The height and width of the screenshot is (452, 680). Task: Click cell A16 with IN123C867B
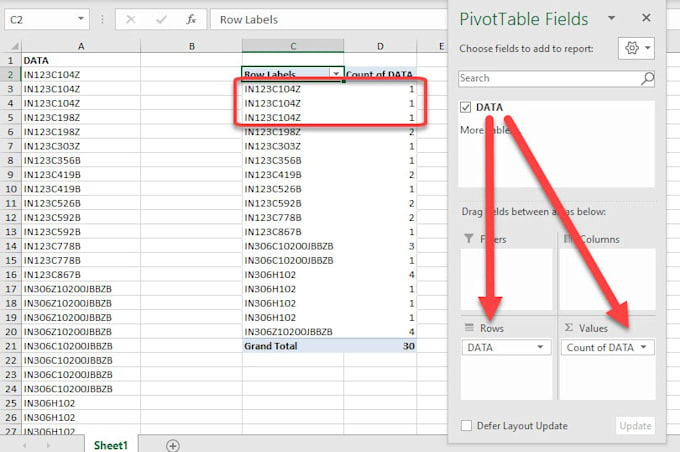coord(81,275)
